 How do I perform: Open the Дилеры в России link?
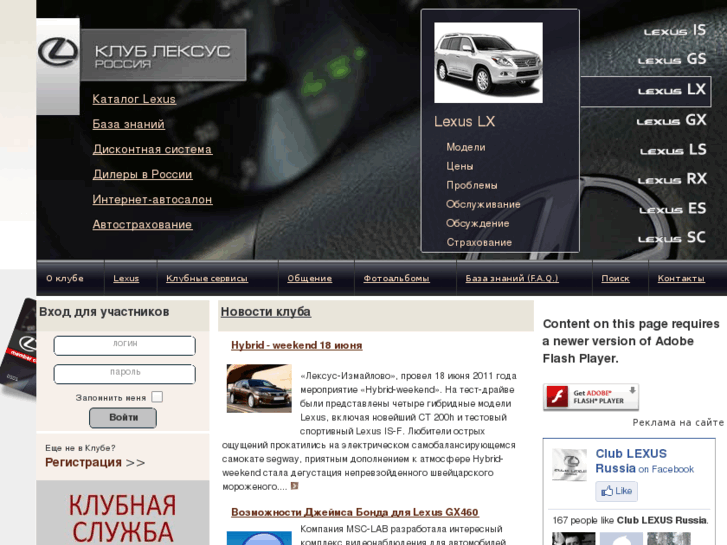[142, 174]
